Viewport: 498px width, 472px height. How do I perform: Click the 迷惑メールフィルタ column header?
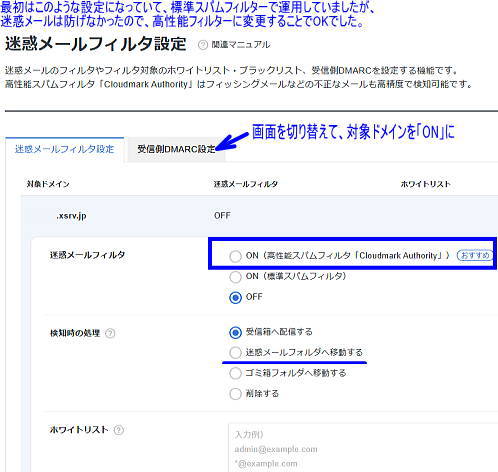(x=246, y=184)
